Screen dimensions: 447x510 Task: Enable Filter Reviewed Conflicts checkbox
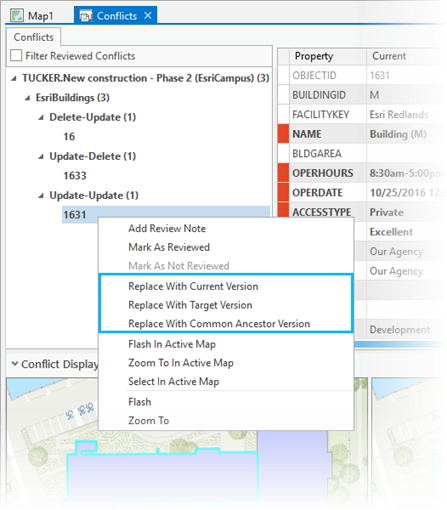[16, 55]
